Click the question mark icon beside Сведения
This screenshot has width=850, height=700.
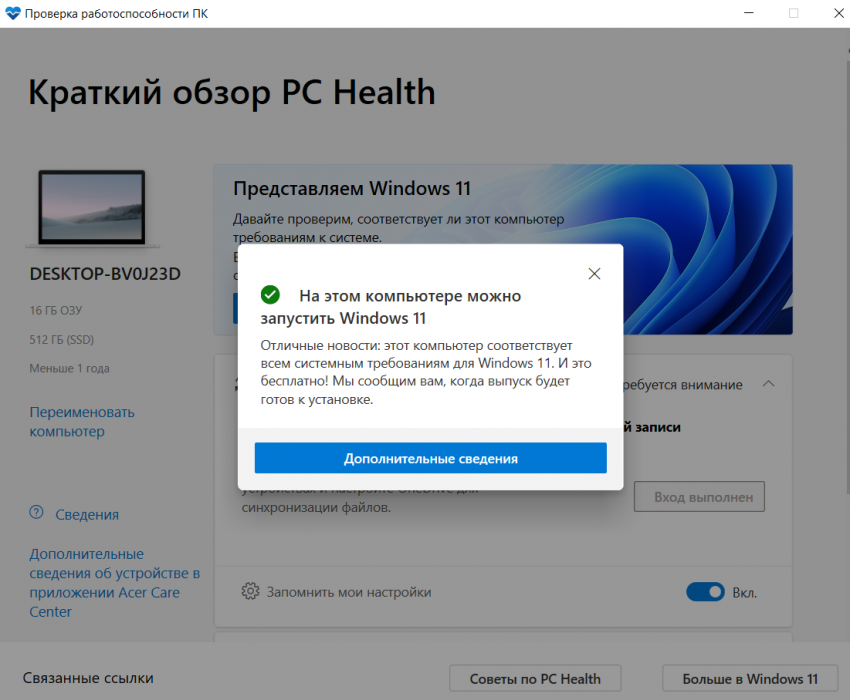[x=37, y=514]
